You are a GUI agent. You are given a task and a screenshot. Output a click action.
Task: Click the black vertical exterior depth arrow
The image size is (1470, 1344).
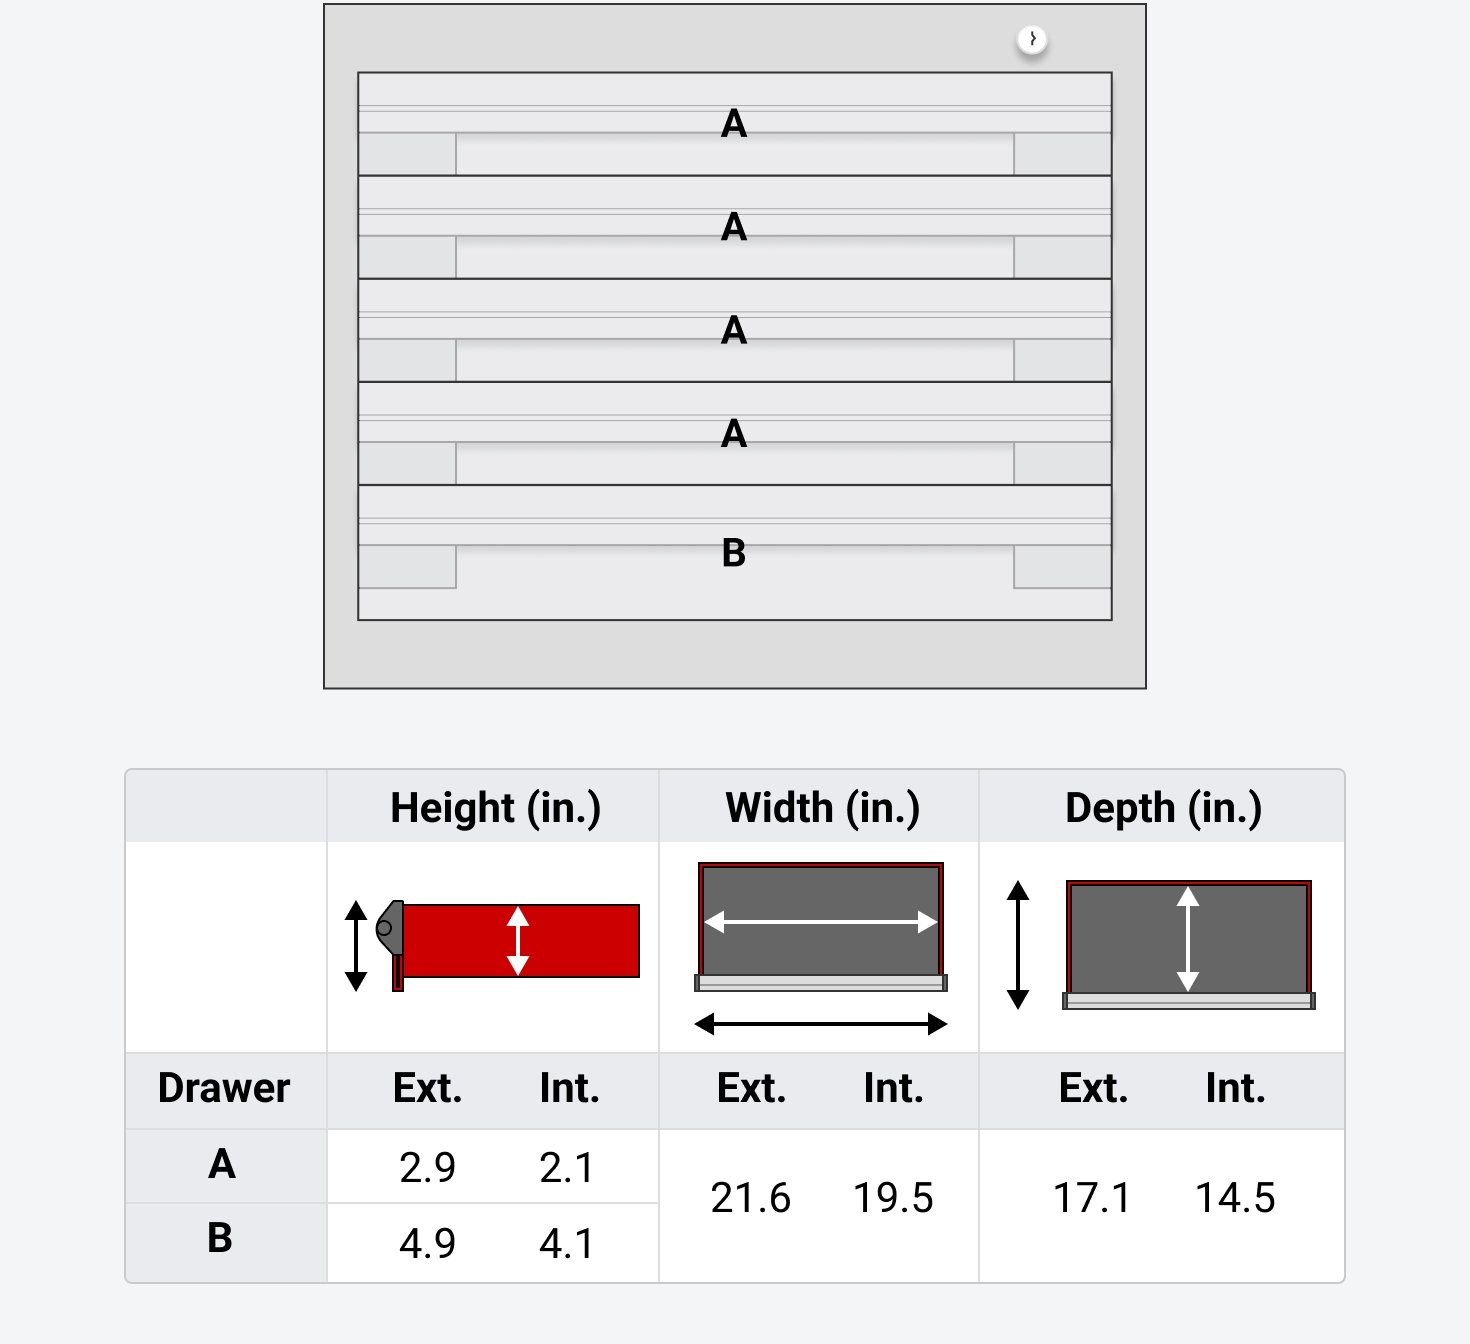[1018, 945]
